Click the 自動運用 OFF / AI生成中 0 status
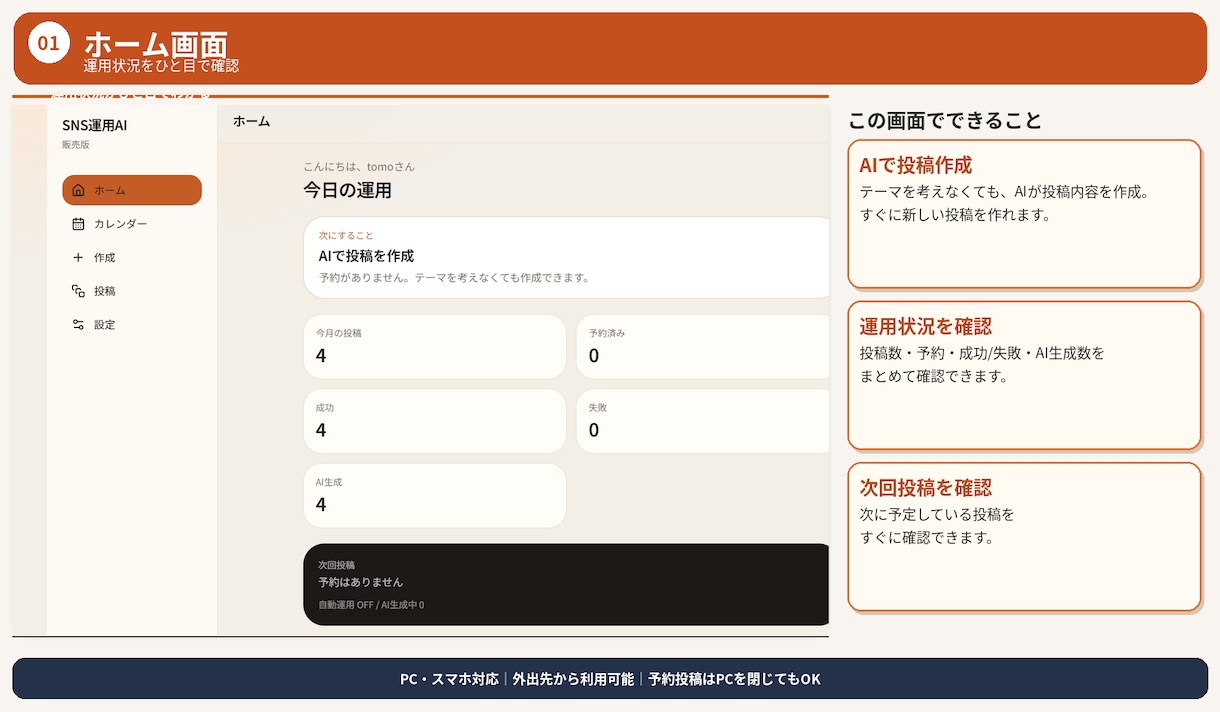1220x712 pixels. [371, 605]
